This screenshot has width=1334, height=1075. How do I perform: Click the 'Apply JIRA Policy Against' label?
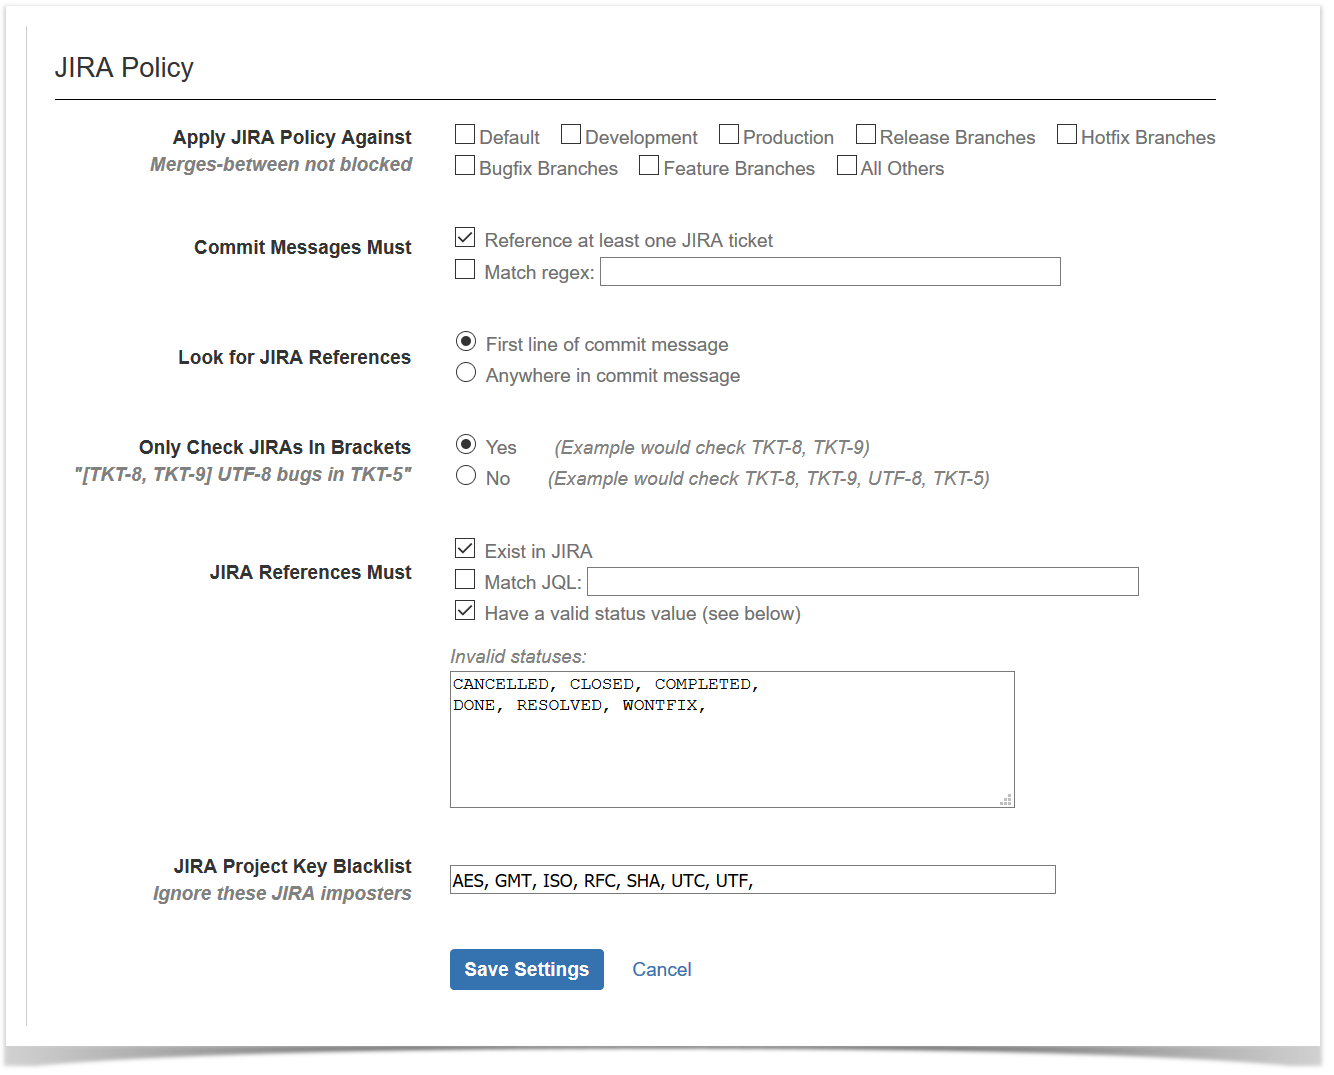click(x=292, y=138)
